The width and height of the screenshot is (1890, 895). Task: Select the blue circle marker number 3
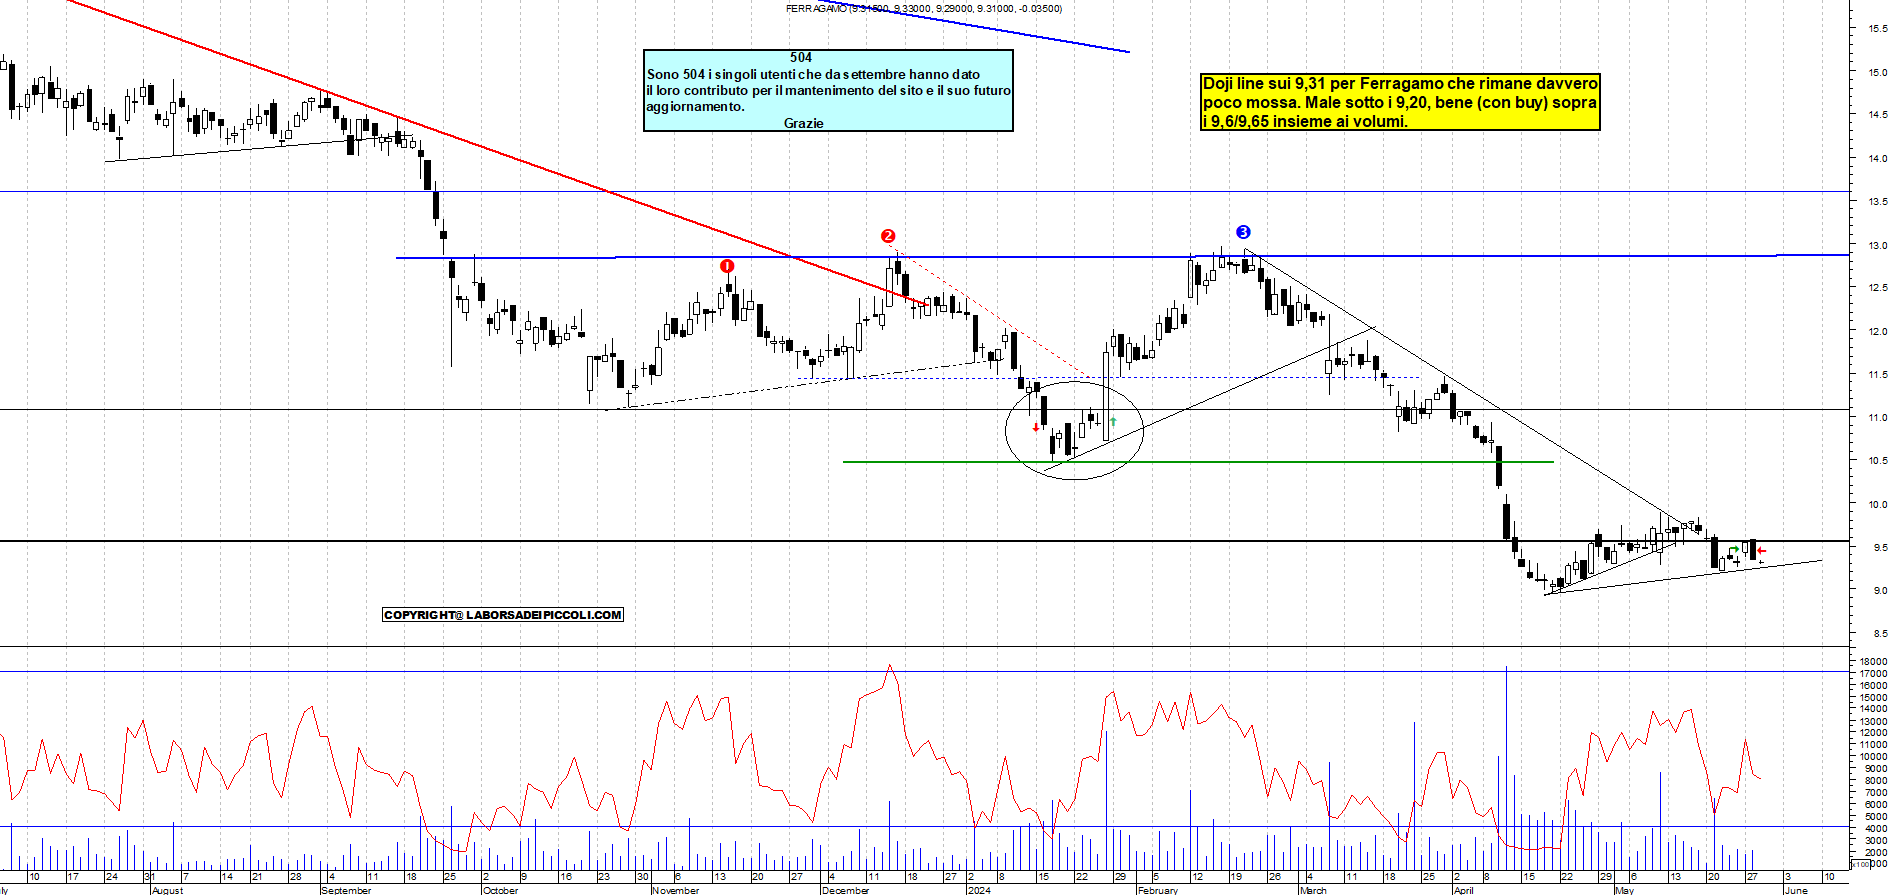click(1243, 232)
